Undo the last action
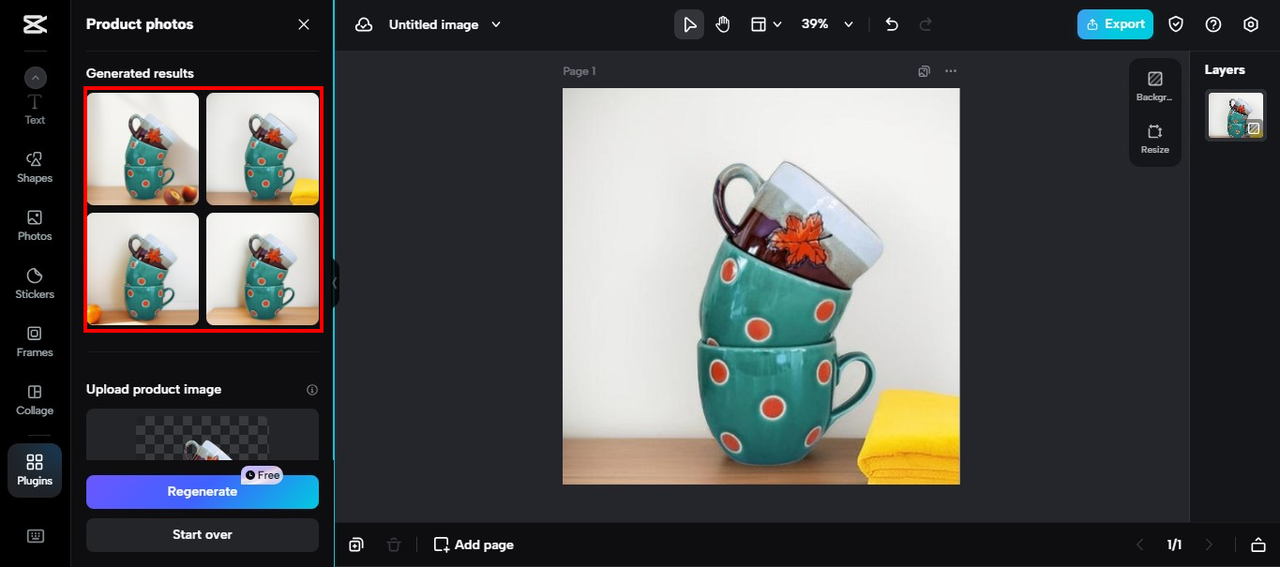Screen dimensions: 1280x567 coord(892,24)
